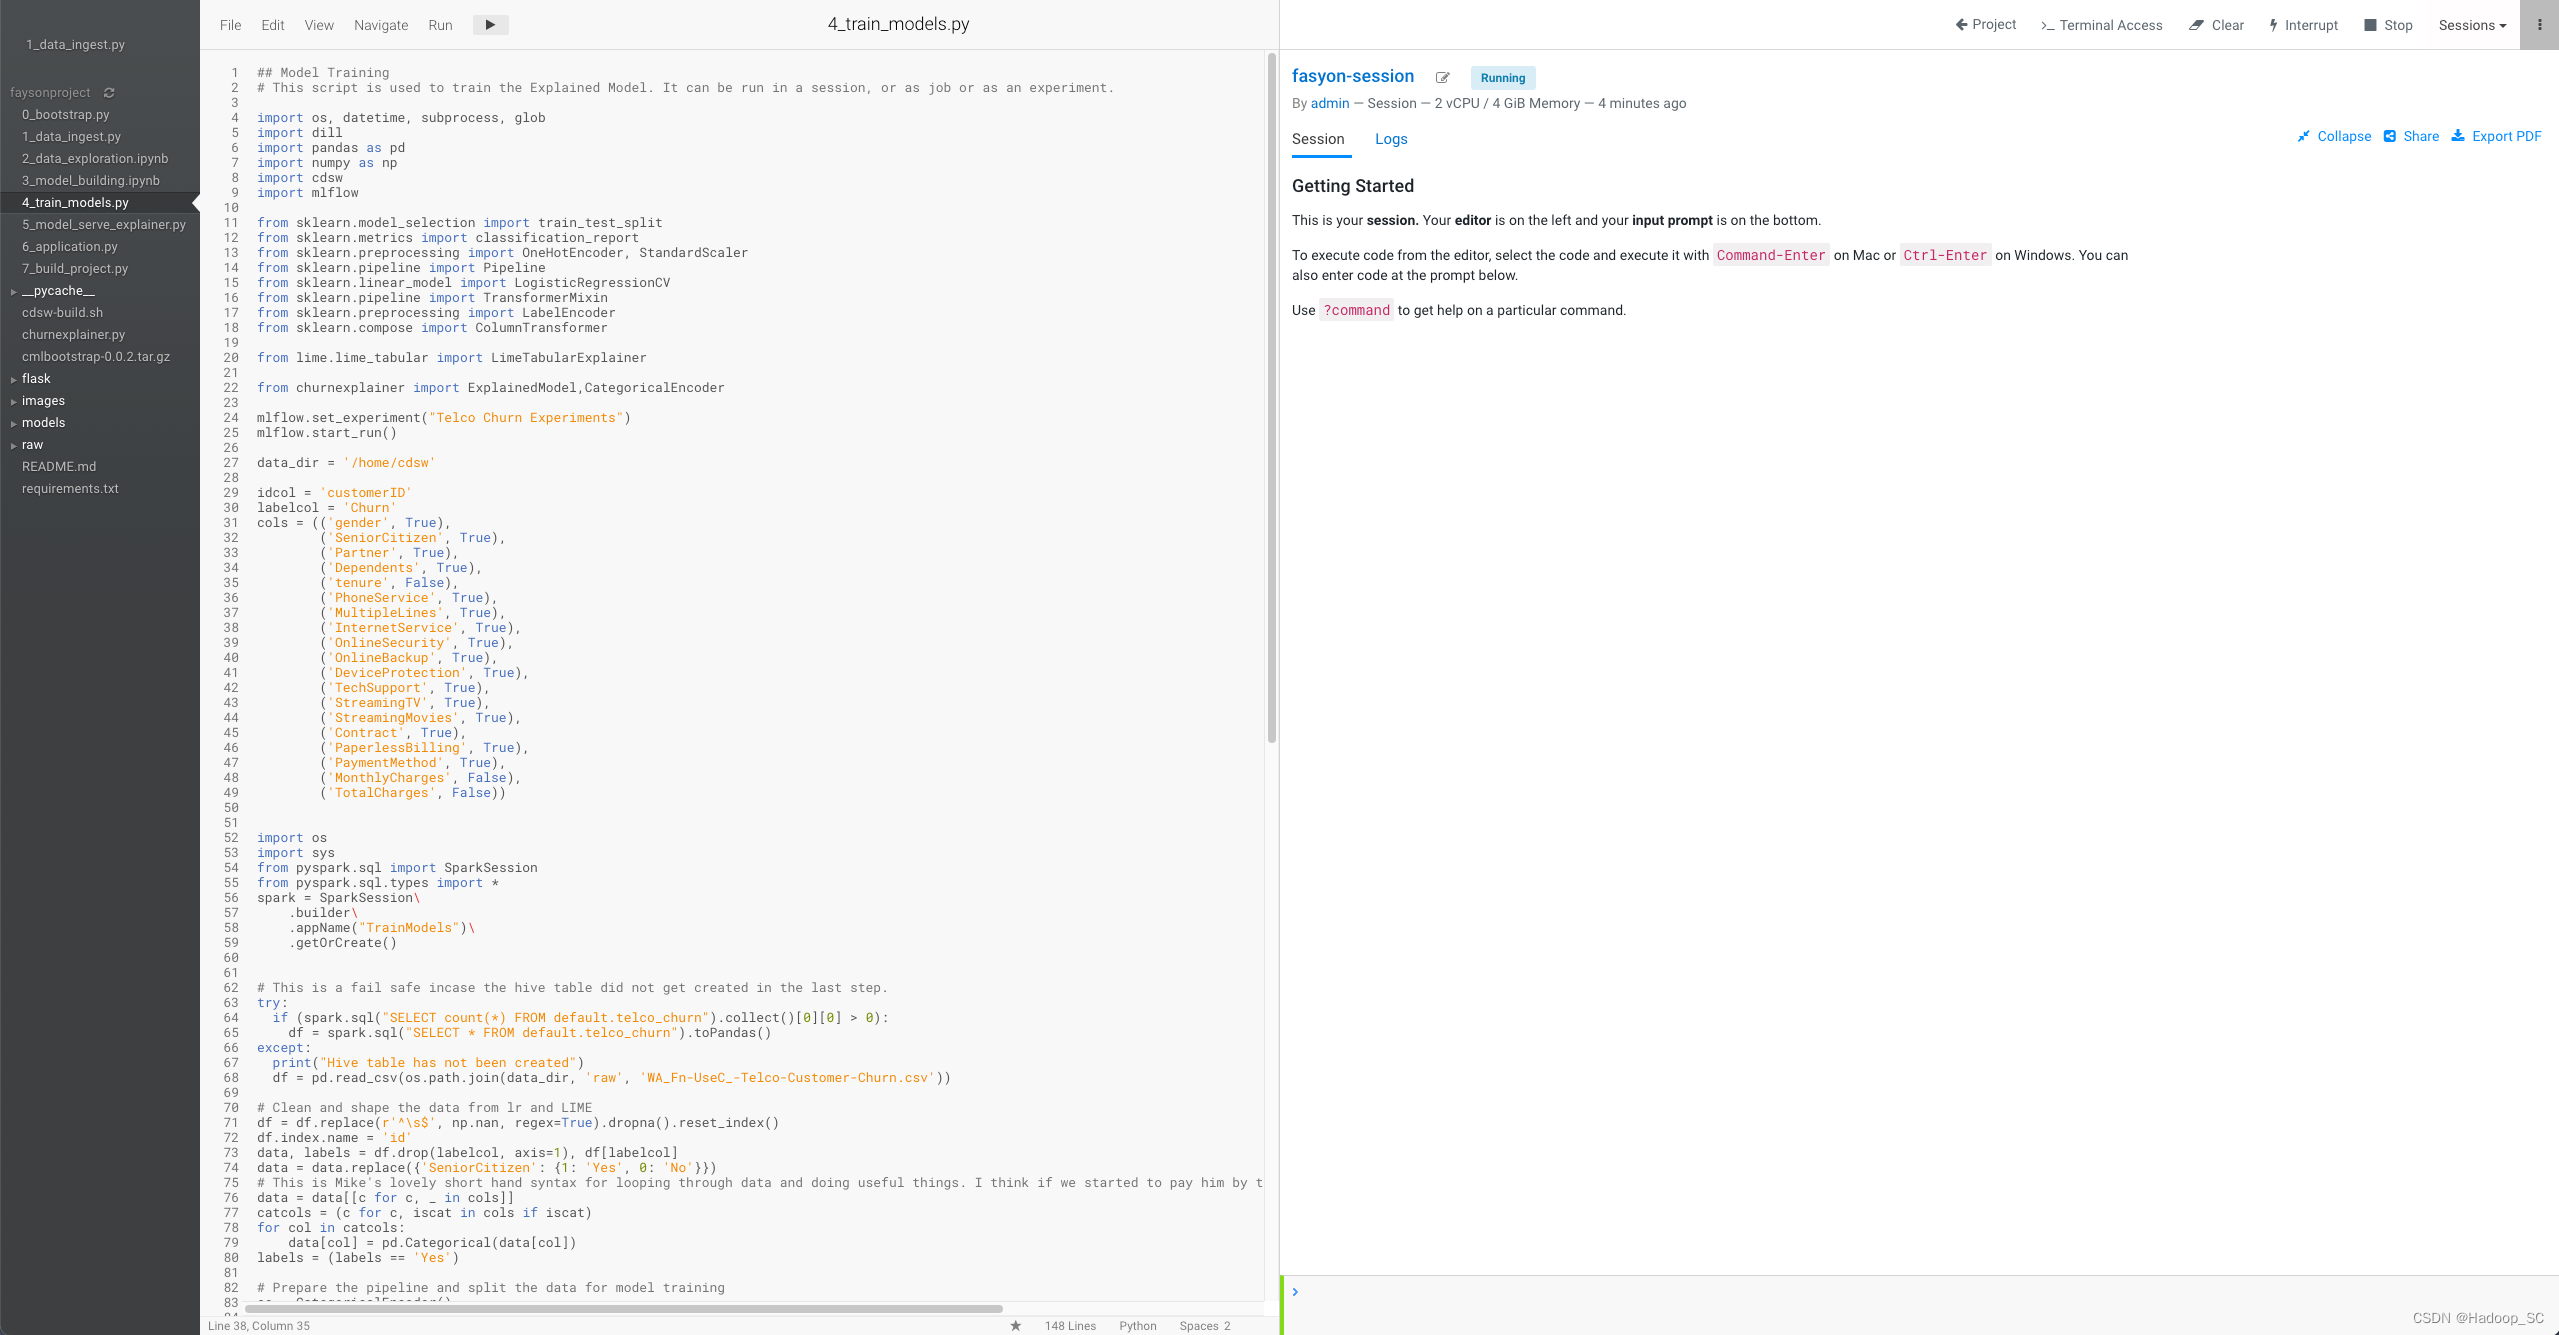Open the Navigate menu
2559x1335 pixels.
(381, 25)
